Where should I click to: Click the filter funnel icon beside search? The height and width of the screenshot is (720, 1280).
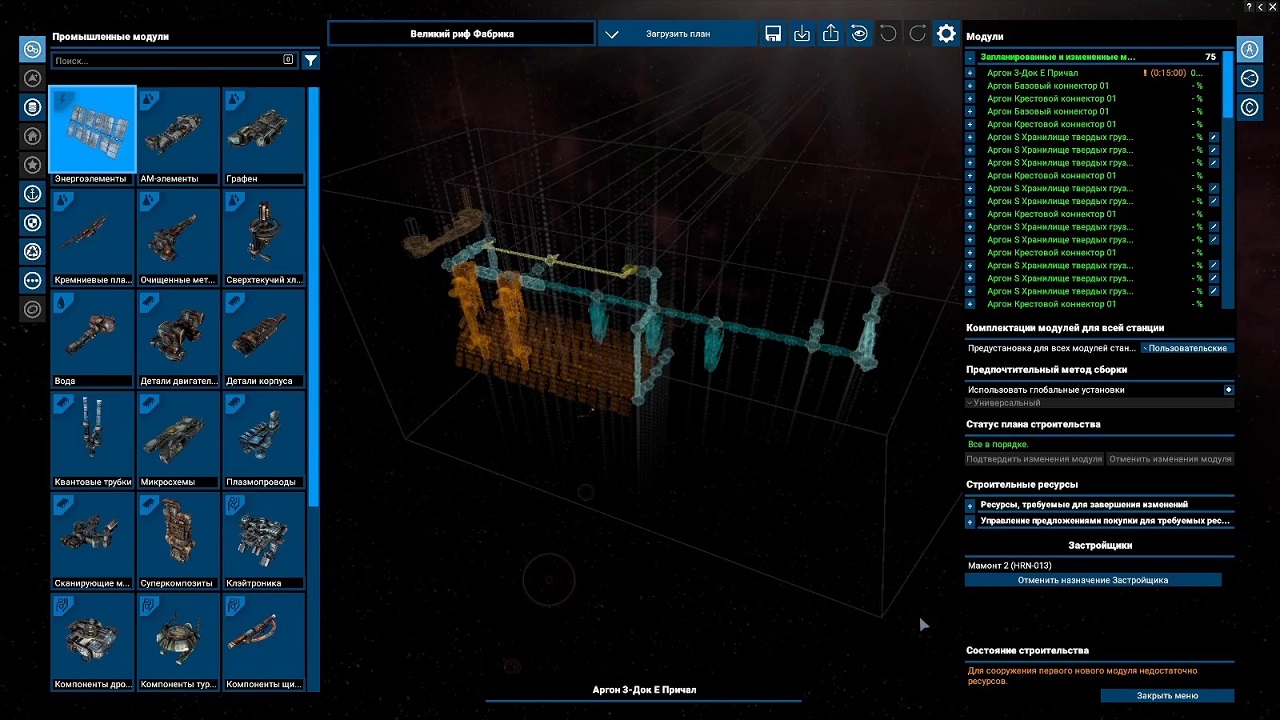(x=311, y=61)
